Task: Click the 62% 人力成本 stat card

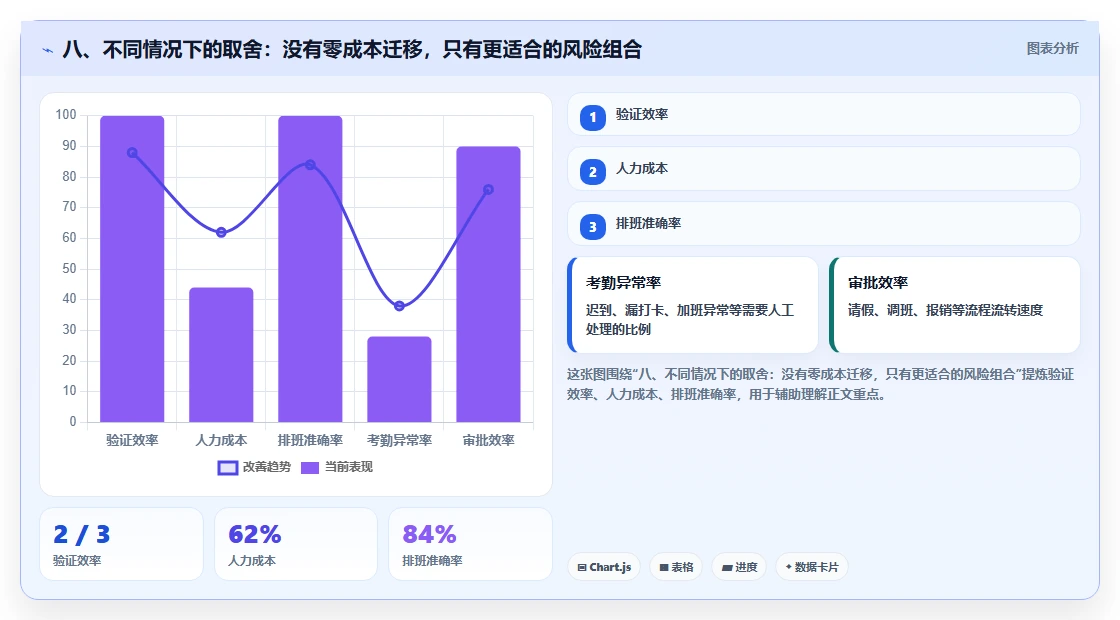Action: 296,544
